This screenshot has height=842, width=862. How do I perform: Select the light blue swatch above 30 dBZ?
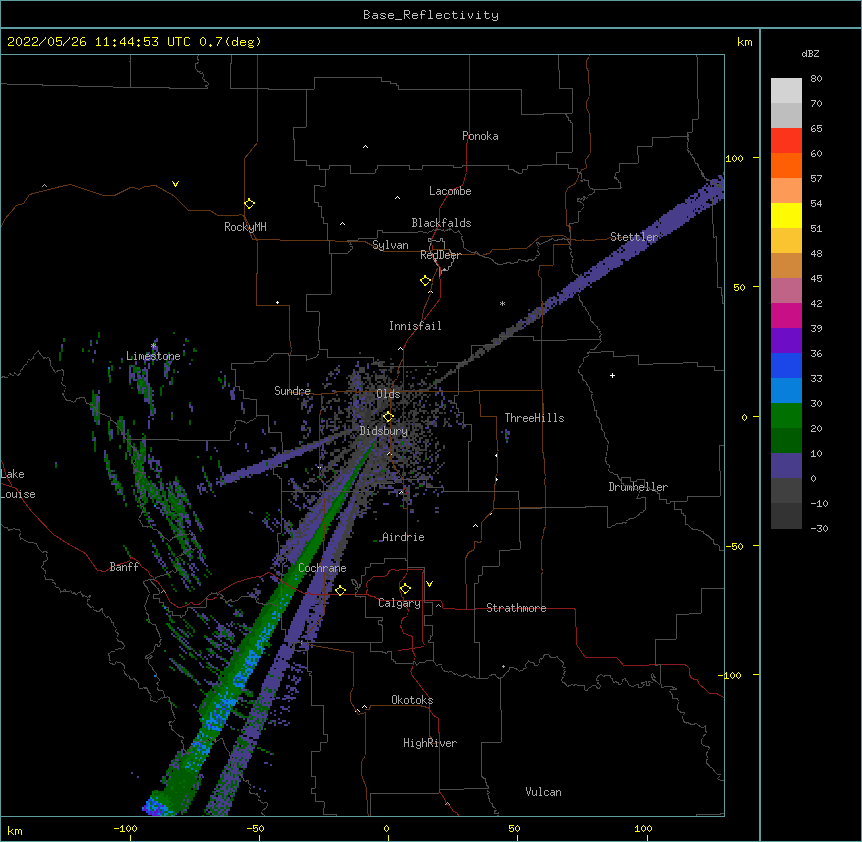click(x=786, y=390)
